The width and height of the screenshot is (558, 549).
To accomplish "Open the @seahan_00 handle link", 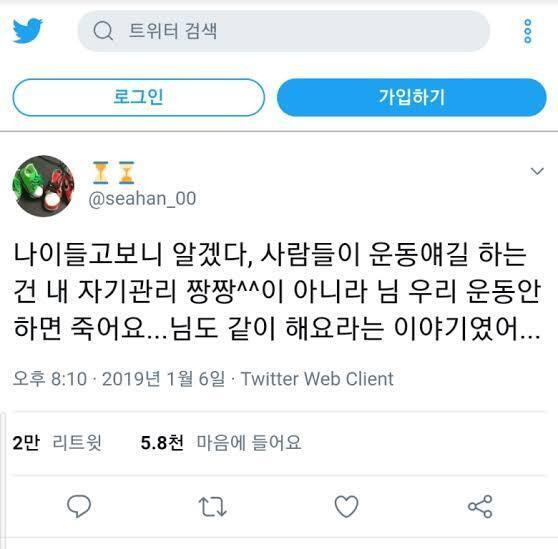I will pyautogui.click(x=142, y=198).
